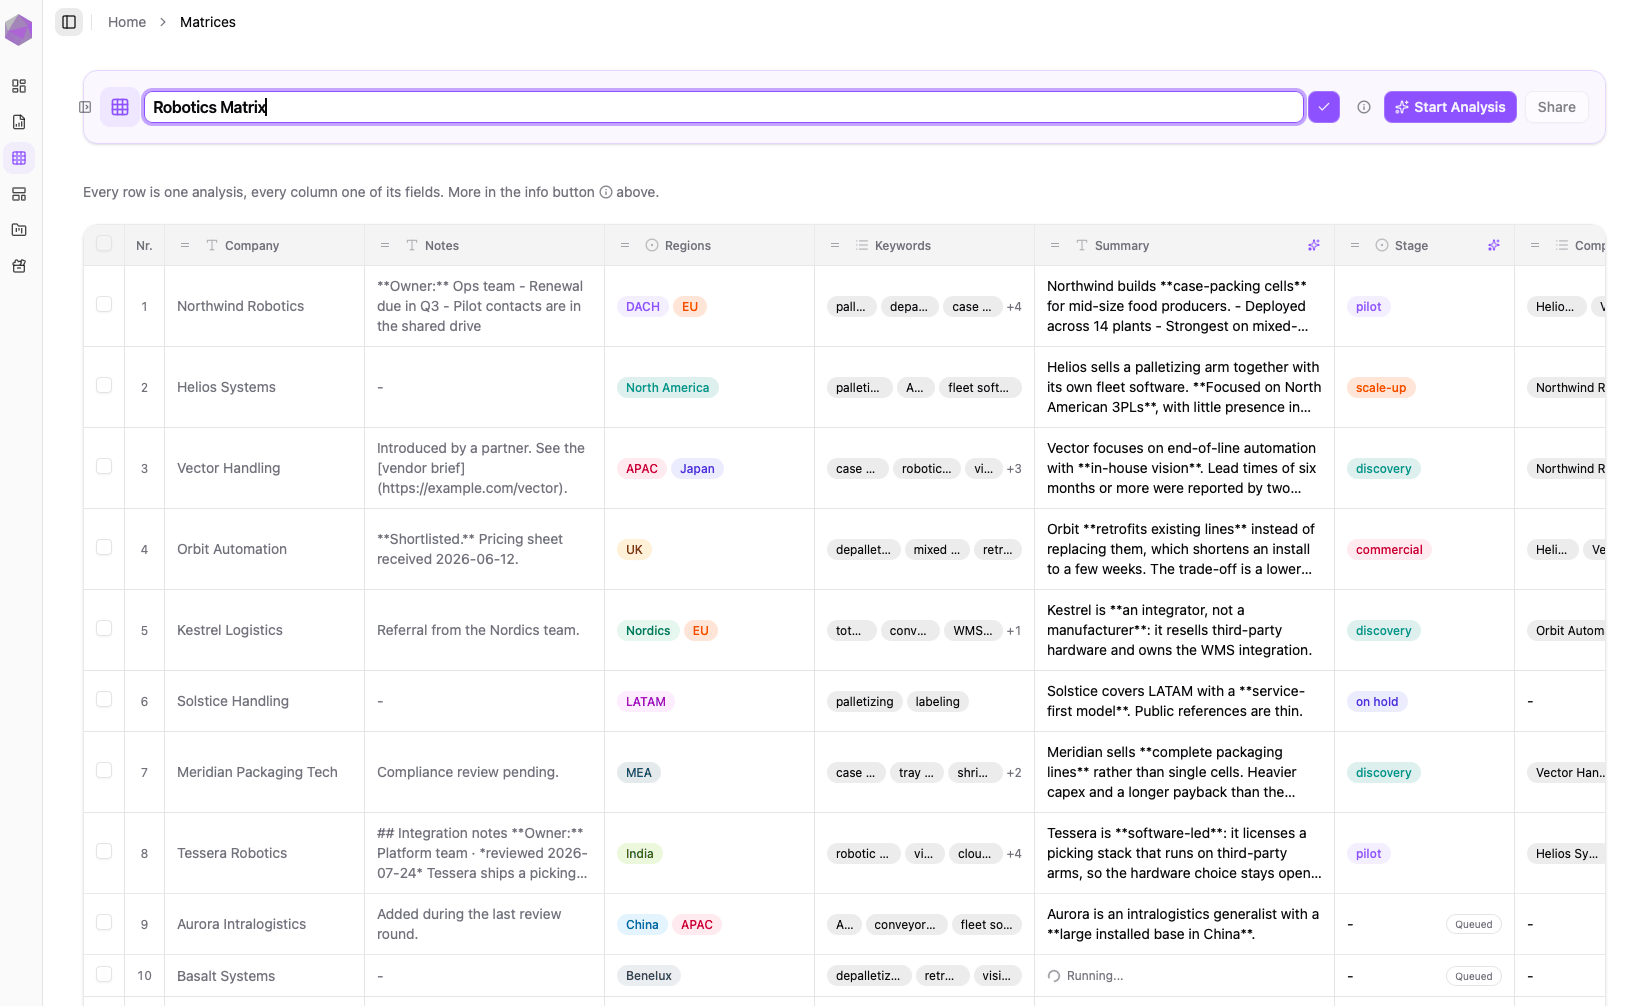
Task: Select the Kestrel Logistics row checkbox
Action: coord(104,628)
